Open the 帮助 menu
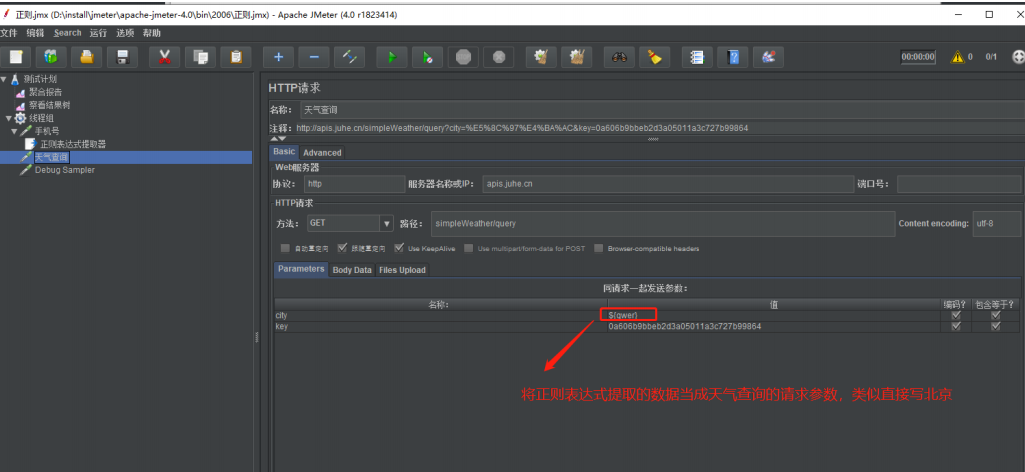Screen dimensions: 1025x472 [152, 33]
